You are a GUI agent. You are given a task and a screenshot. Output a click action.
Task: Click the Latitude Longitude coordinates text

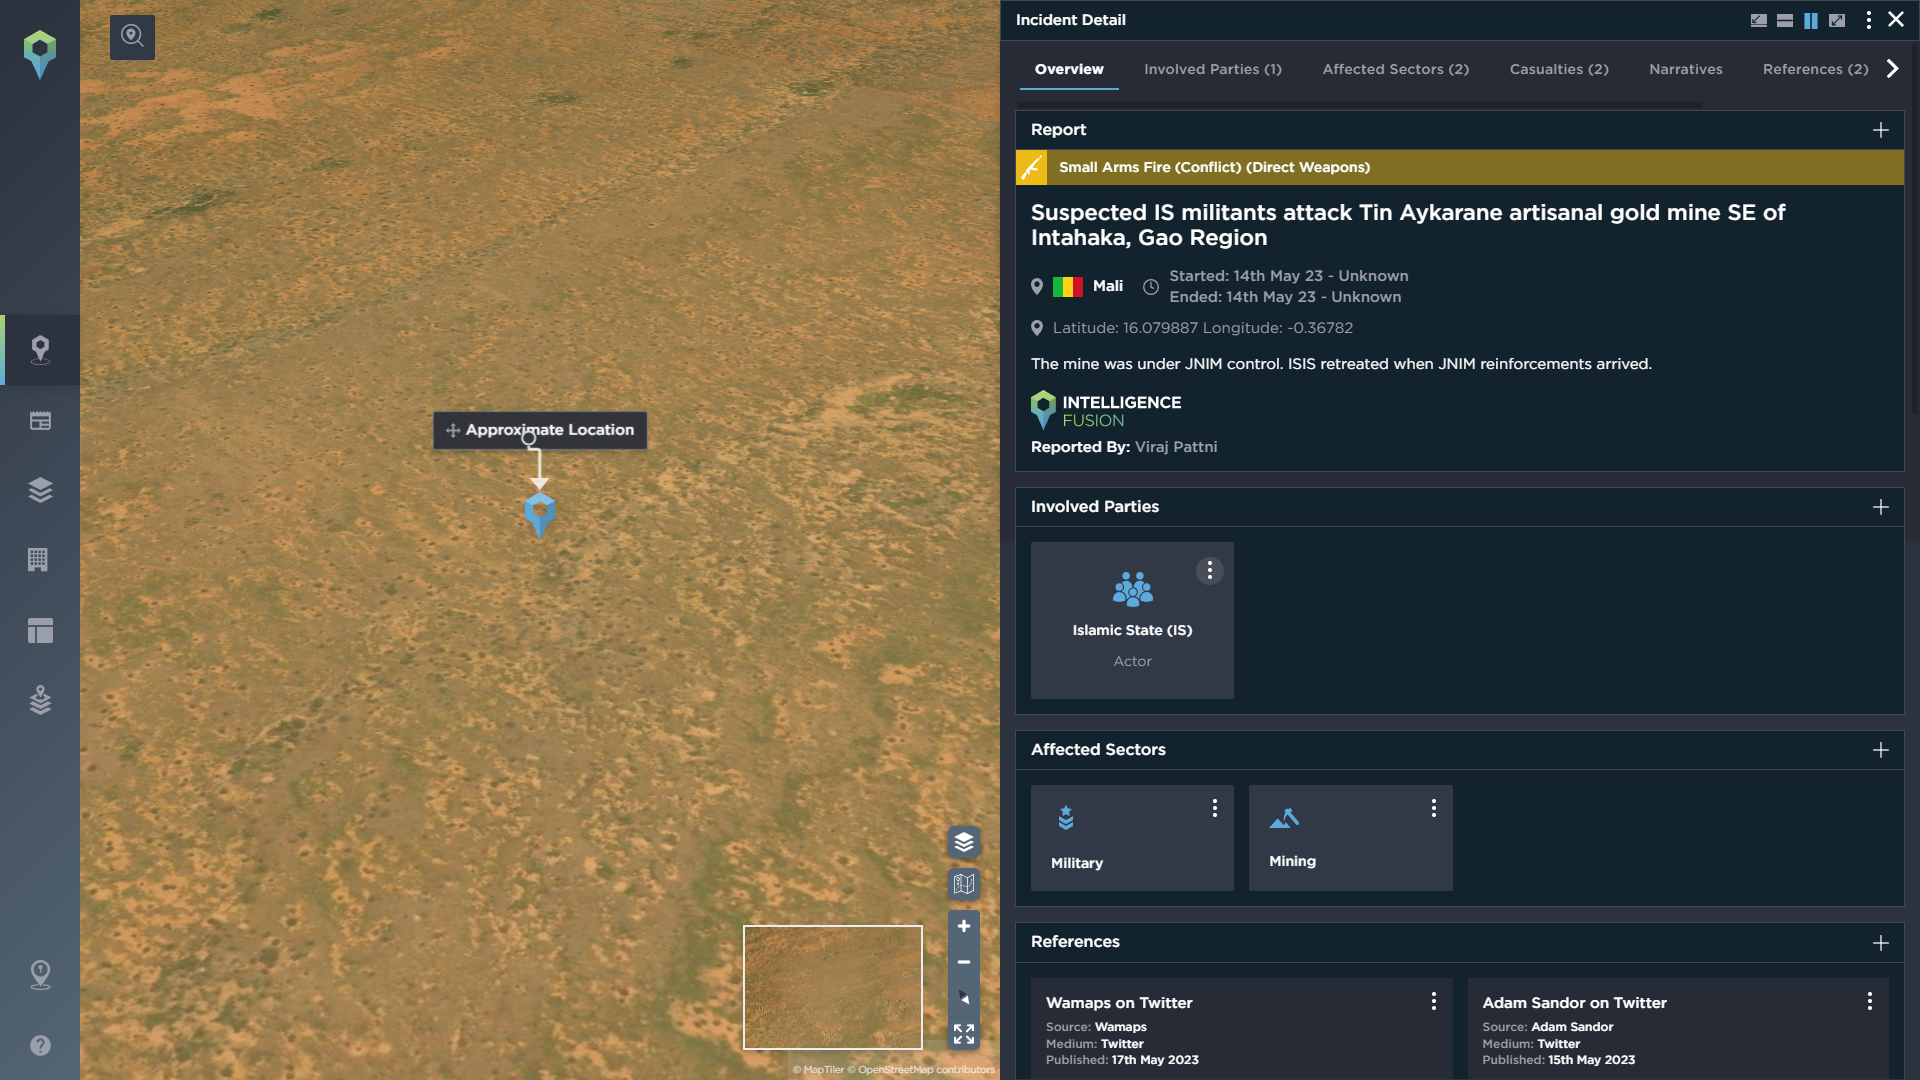(1203, 328)
